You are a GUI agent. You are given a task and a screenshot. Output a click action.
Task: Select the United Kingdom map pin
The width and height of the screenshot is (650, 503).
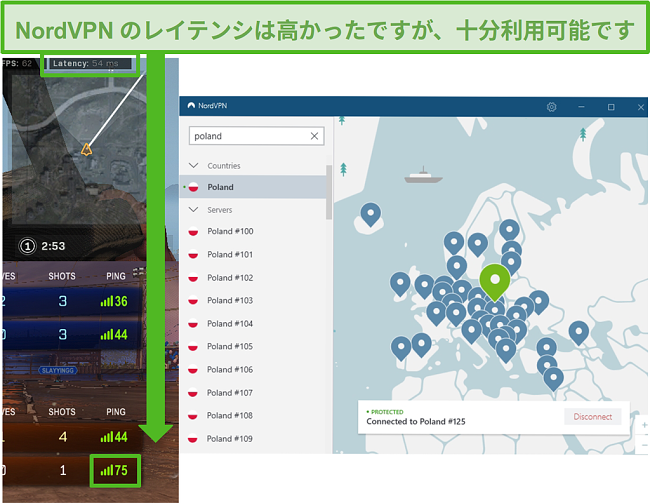(x=424, y=286)
